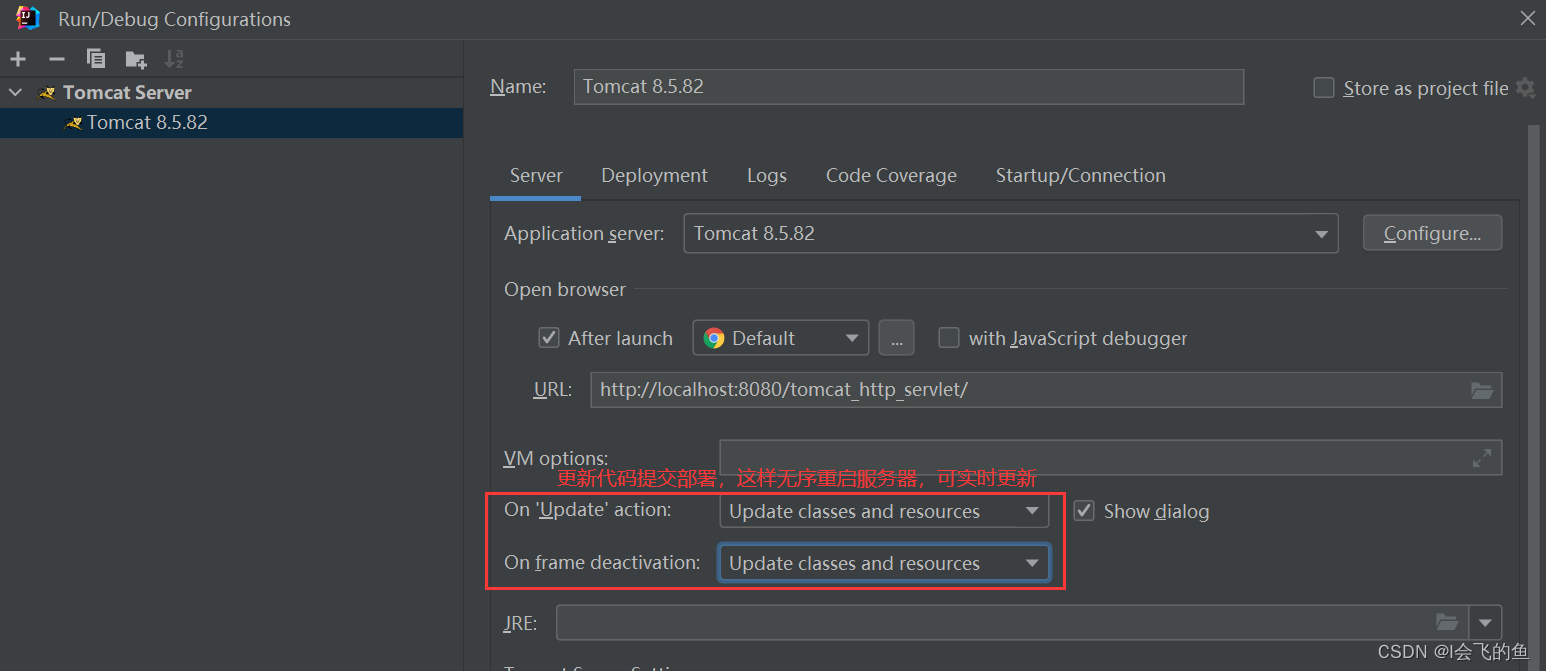Switch to the Deployment tab

coord(654,176)
